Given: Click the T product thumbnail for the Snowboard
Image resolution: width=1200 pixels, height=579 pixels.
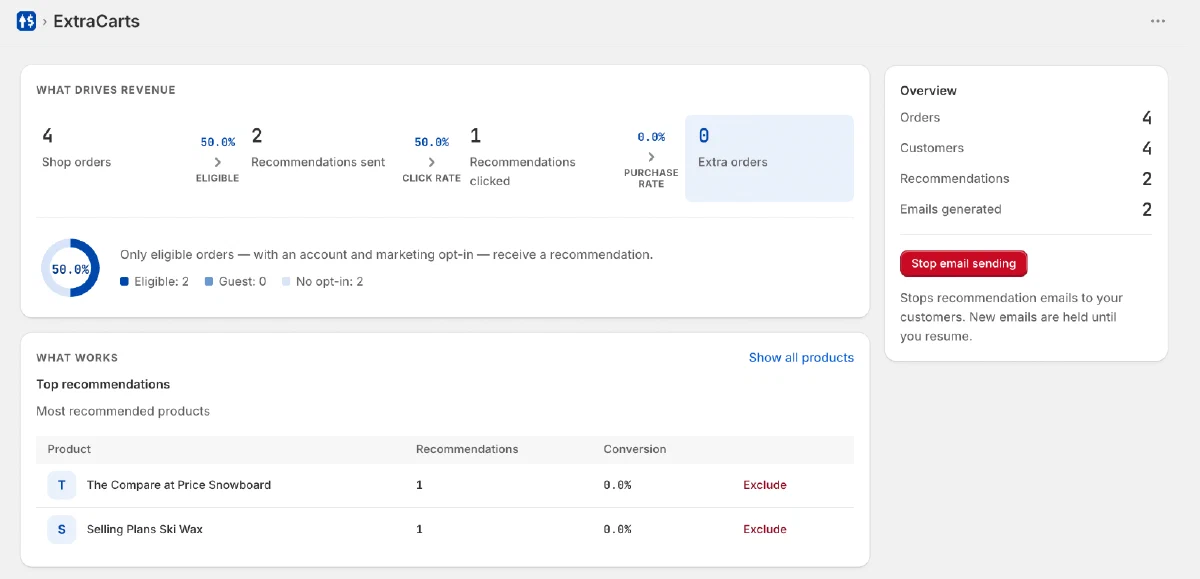Looking at the screenshot, I should coord(61,485).
